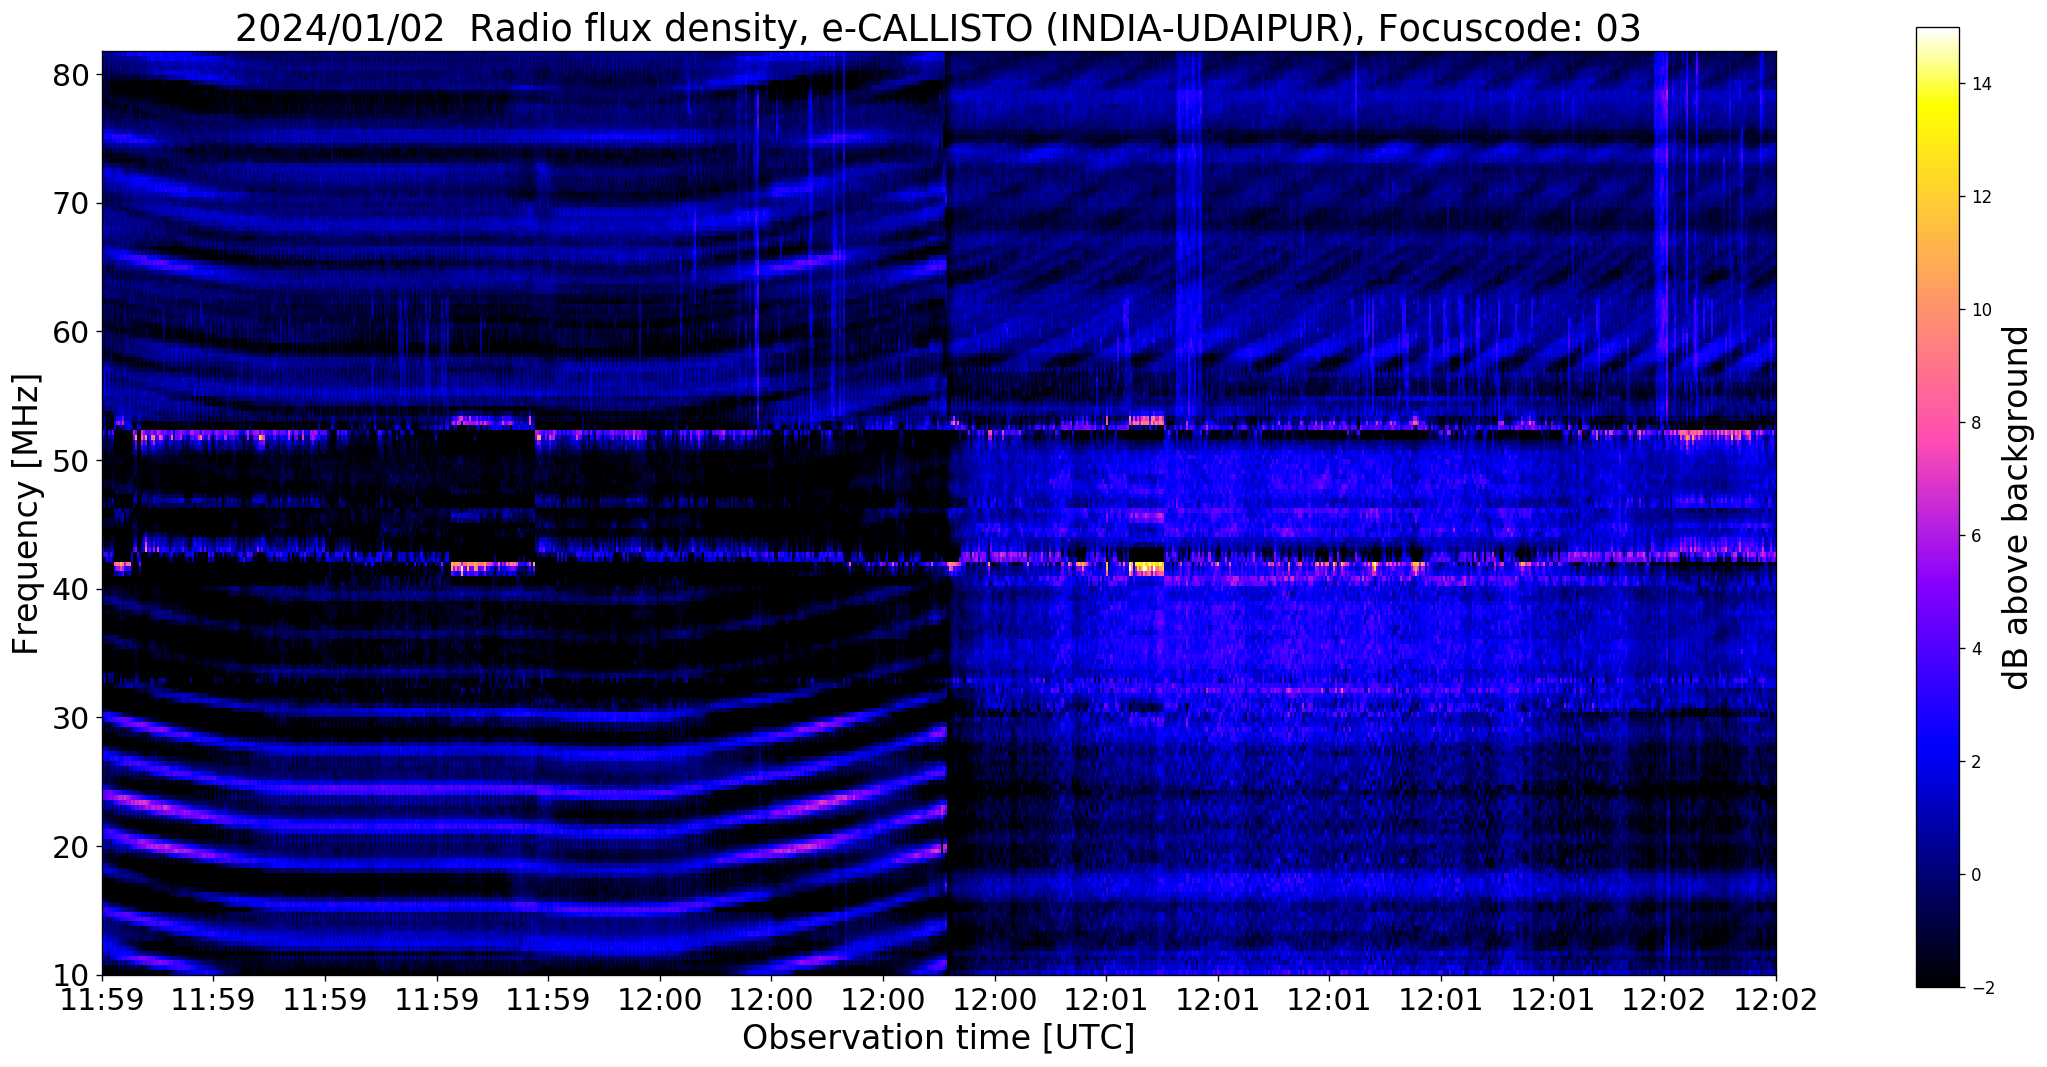2047x1067 pixels.
Task: Click the plot title mentioning e-CALLISTO (INDIA-UDAIPUR)
Action: click(938, 28)
